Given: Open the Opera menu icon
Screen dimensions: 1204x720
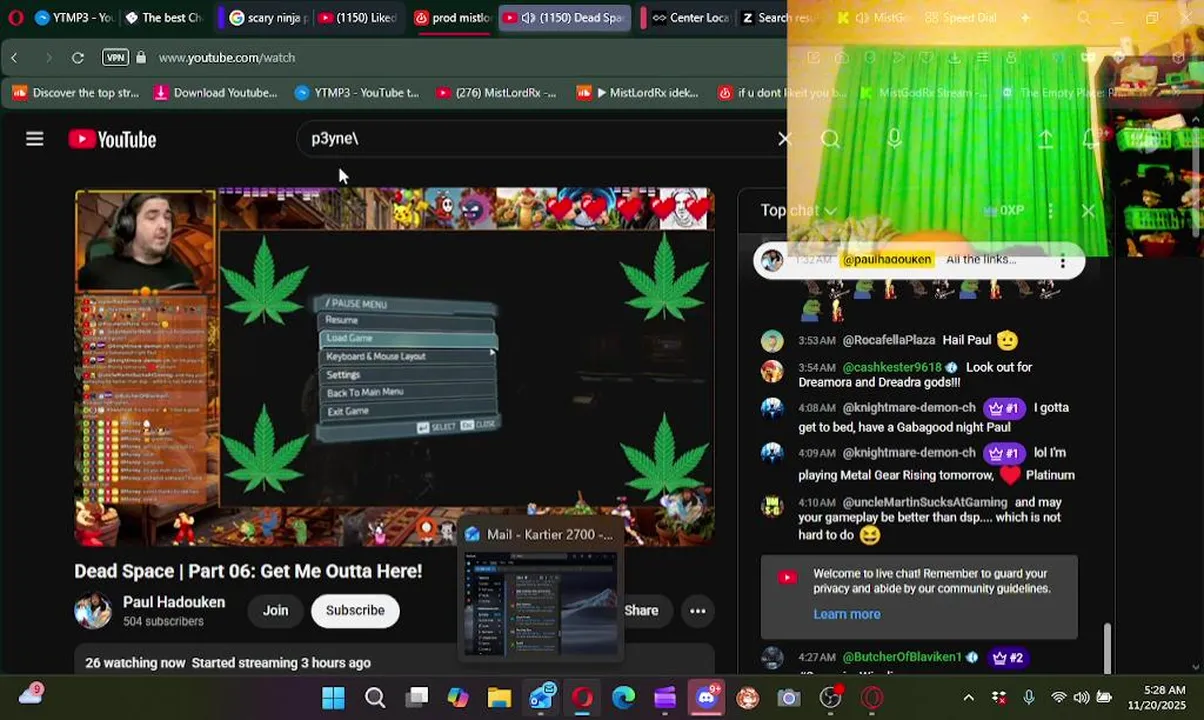Looking at the screenshot, I should click(x=15, y=18).
